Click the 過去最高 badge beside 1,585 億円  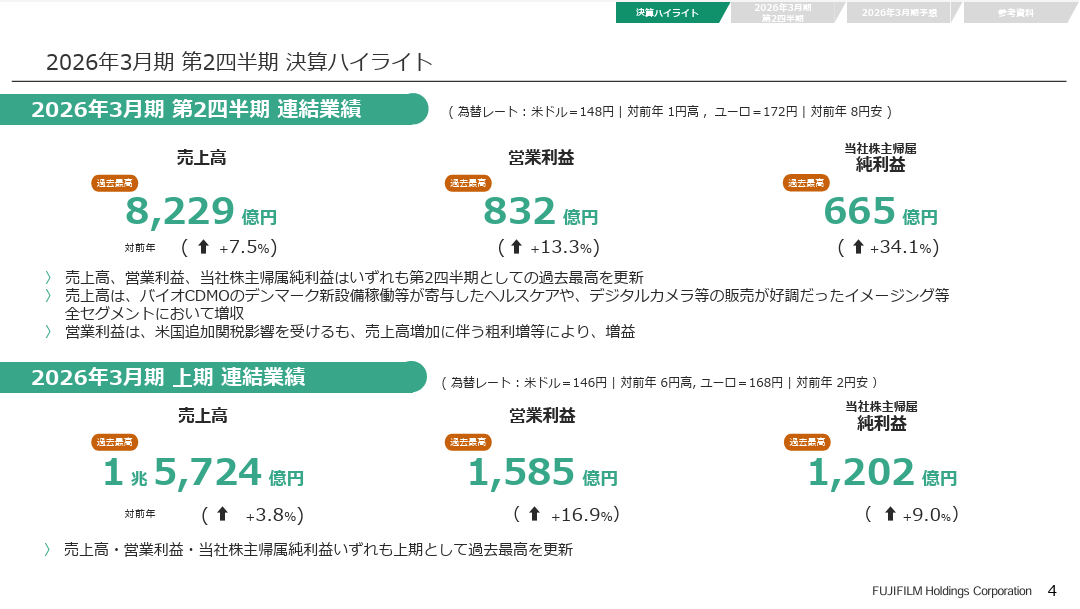[x=468, y=442]
